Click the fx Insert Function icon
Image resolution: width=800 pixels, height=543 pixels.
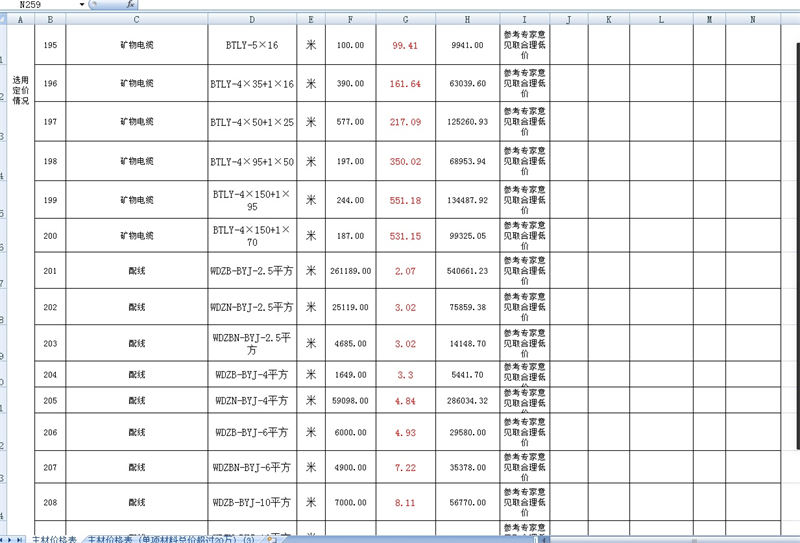coord(129,5)
